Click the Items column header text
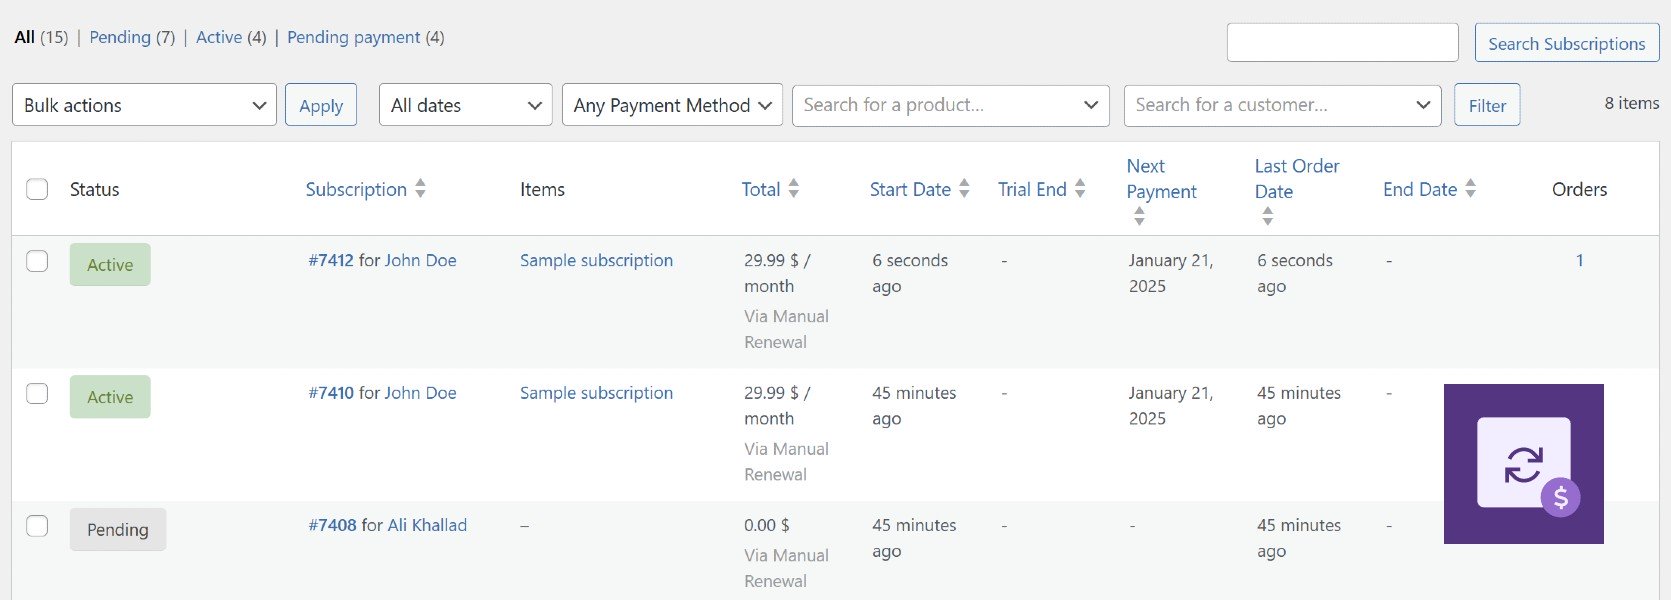Image resolution: width=1671 pixels, height=600 pixels. click(x=542, y=189)
